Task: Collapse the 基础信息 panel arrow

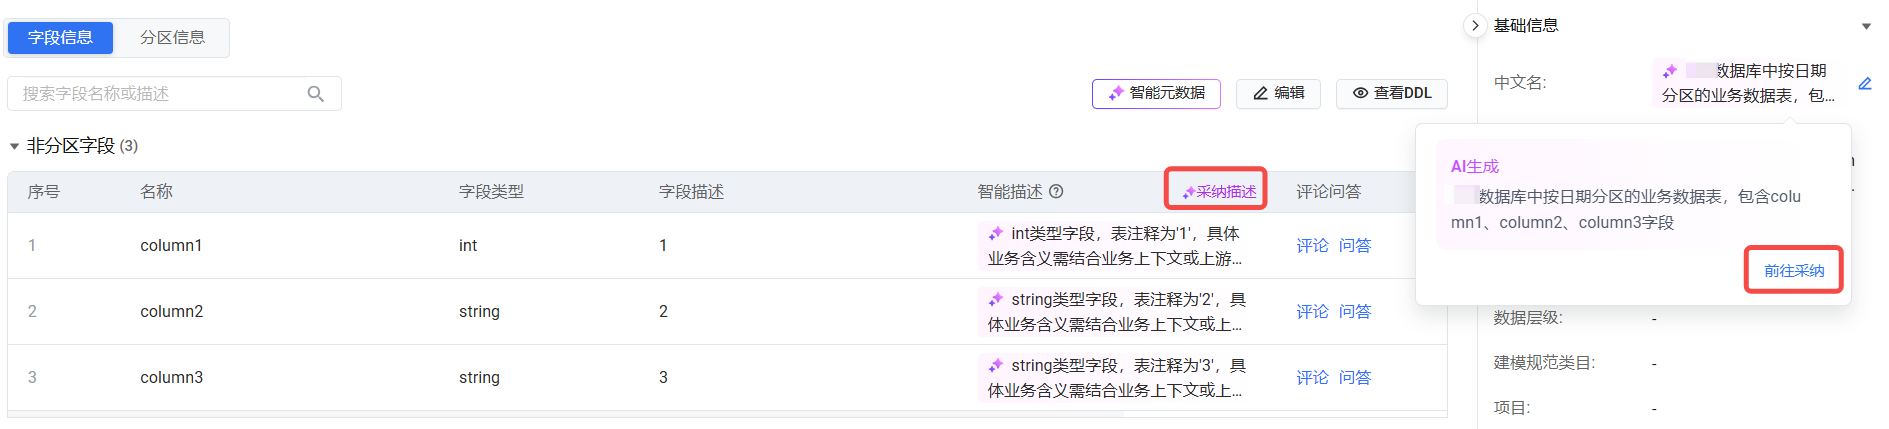Action: 1866,27
